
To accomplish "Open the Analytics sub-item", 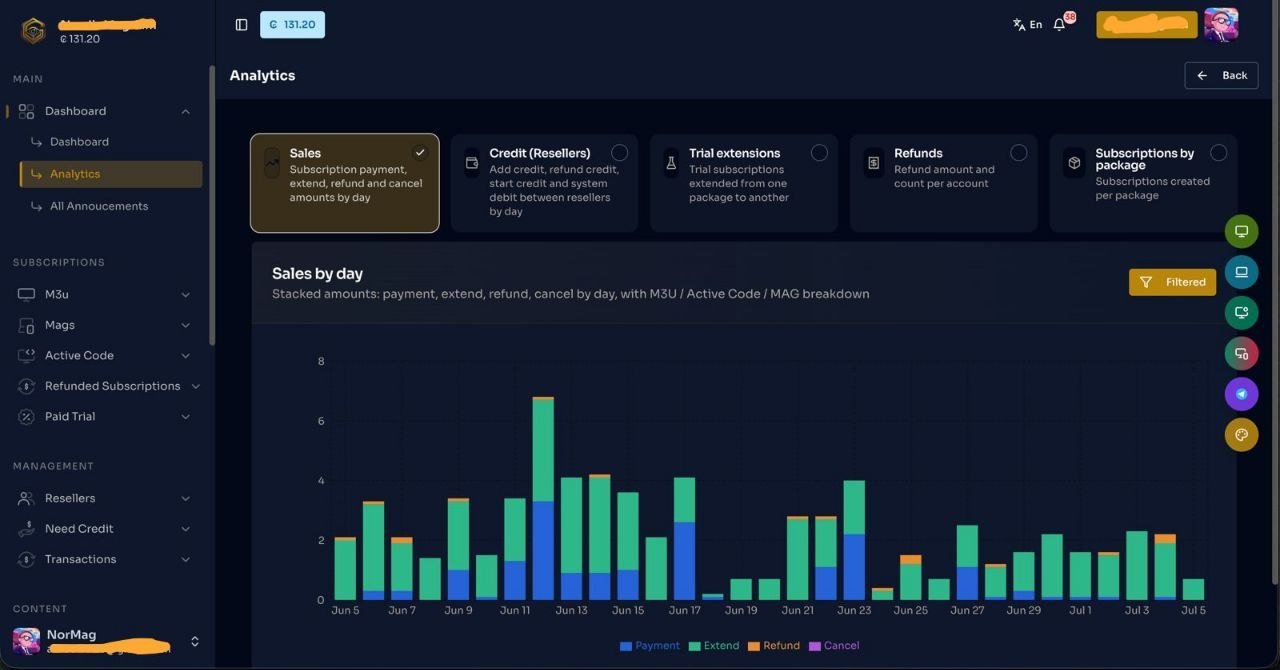I will pos(111,174).
